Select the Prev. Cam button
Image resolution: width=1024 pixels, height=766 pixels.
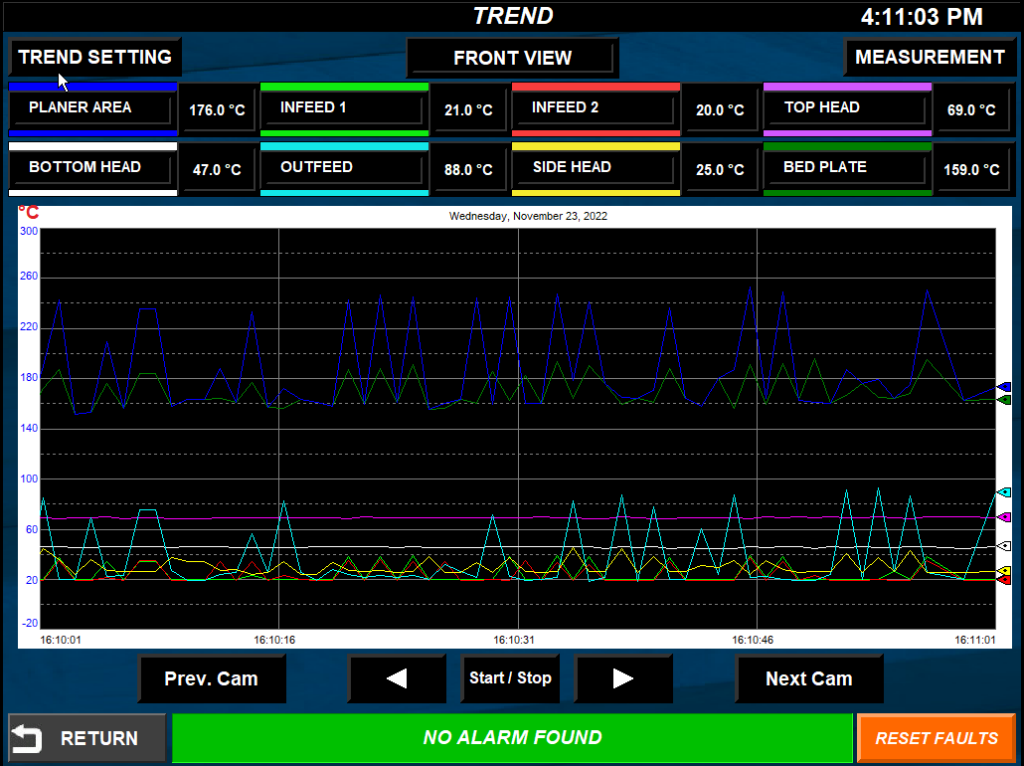[x=211, y=679]
